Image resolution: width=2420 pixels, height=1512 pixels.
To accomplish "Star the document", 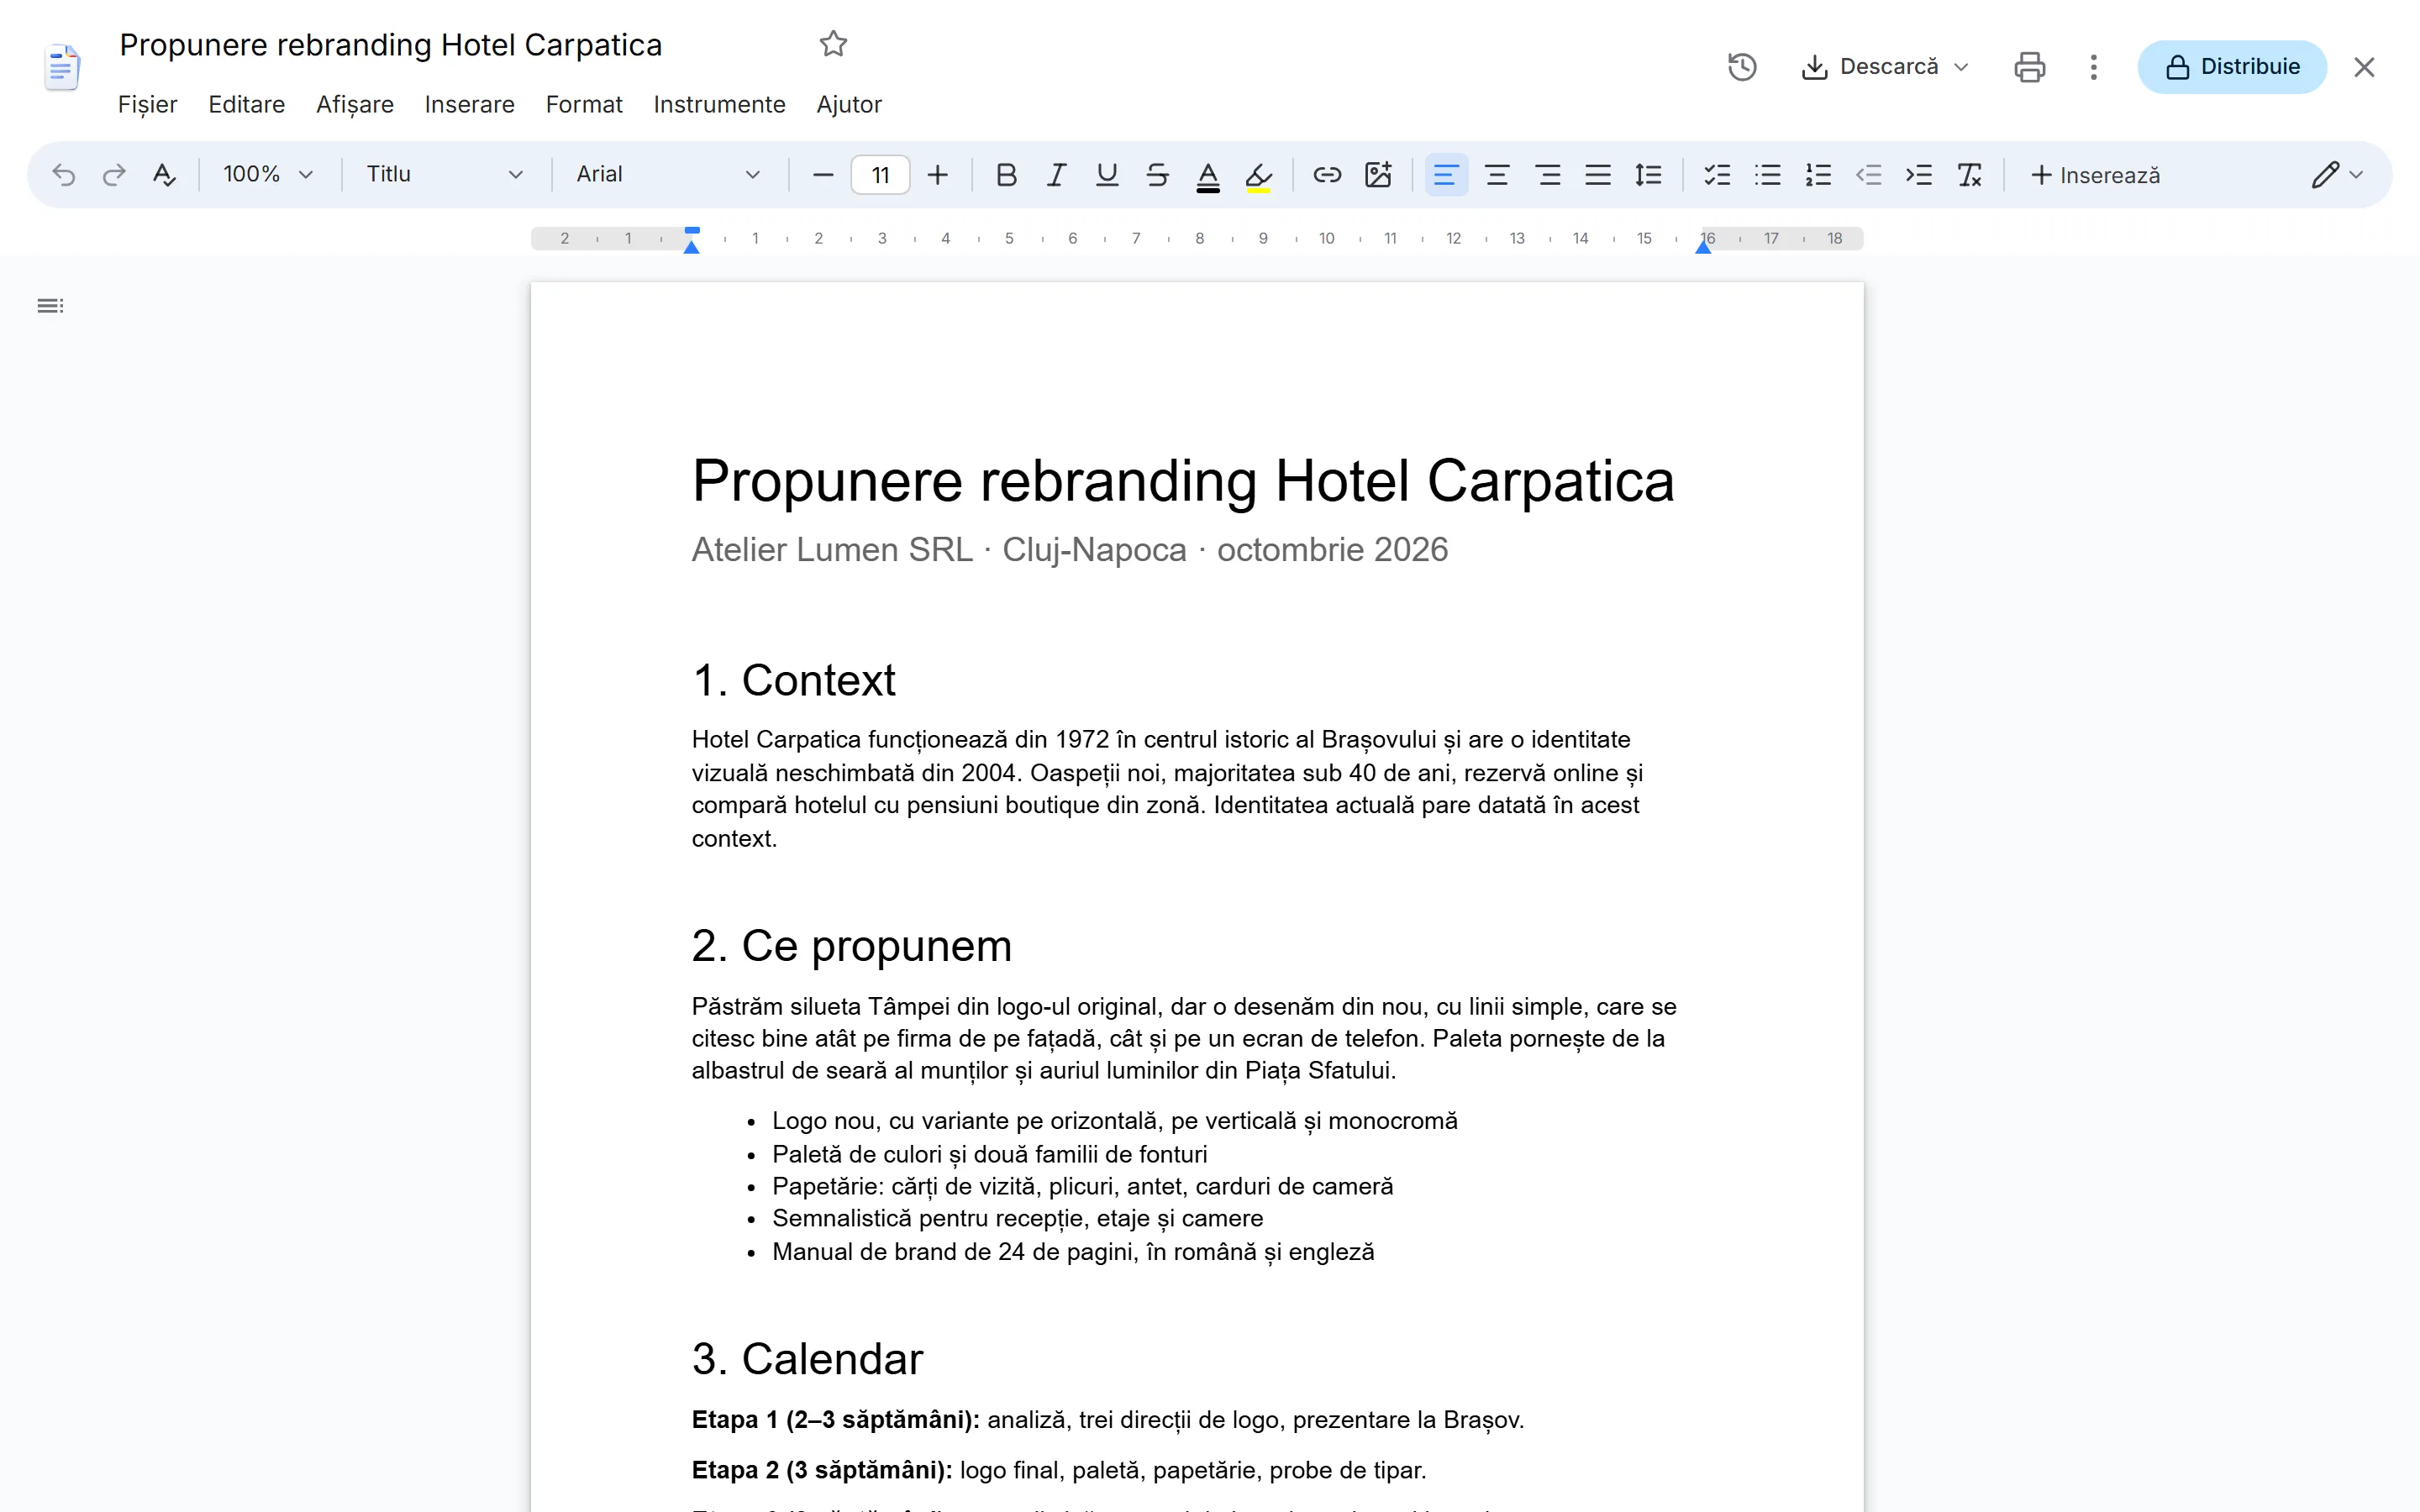I will (x=833, y=44).
